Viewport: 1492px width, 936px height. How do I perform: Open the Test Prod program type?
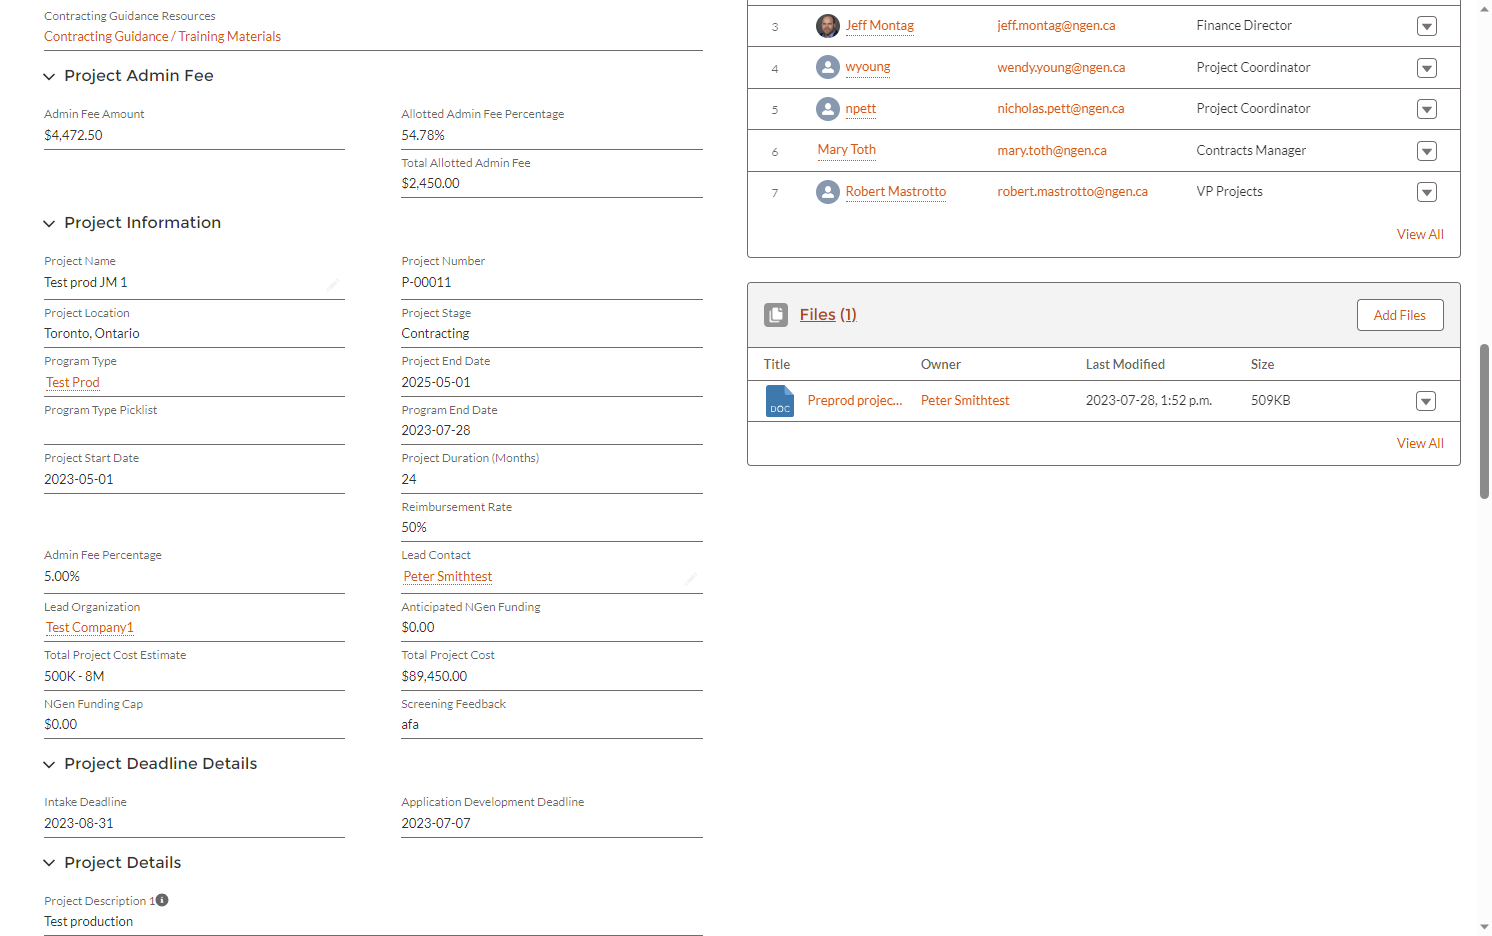point(73,383)
